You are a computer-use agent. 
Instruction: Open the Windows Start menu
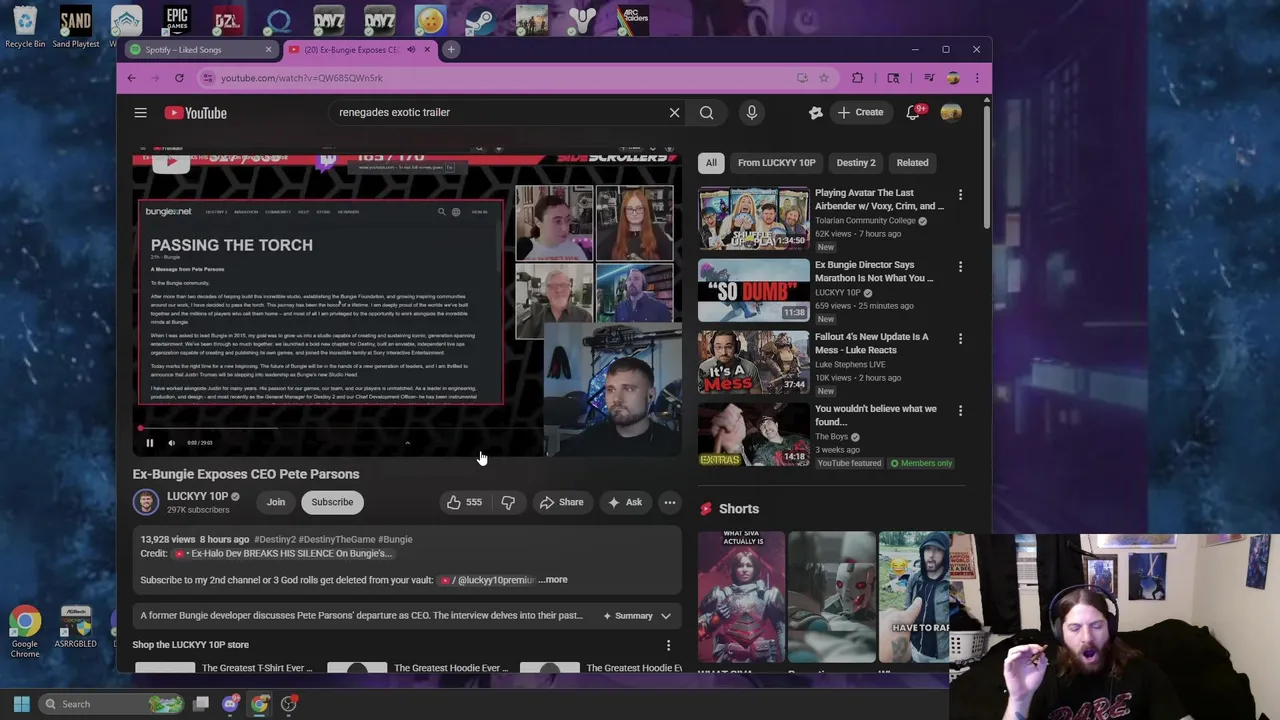pos(21,704)
